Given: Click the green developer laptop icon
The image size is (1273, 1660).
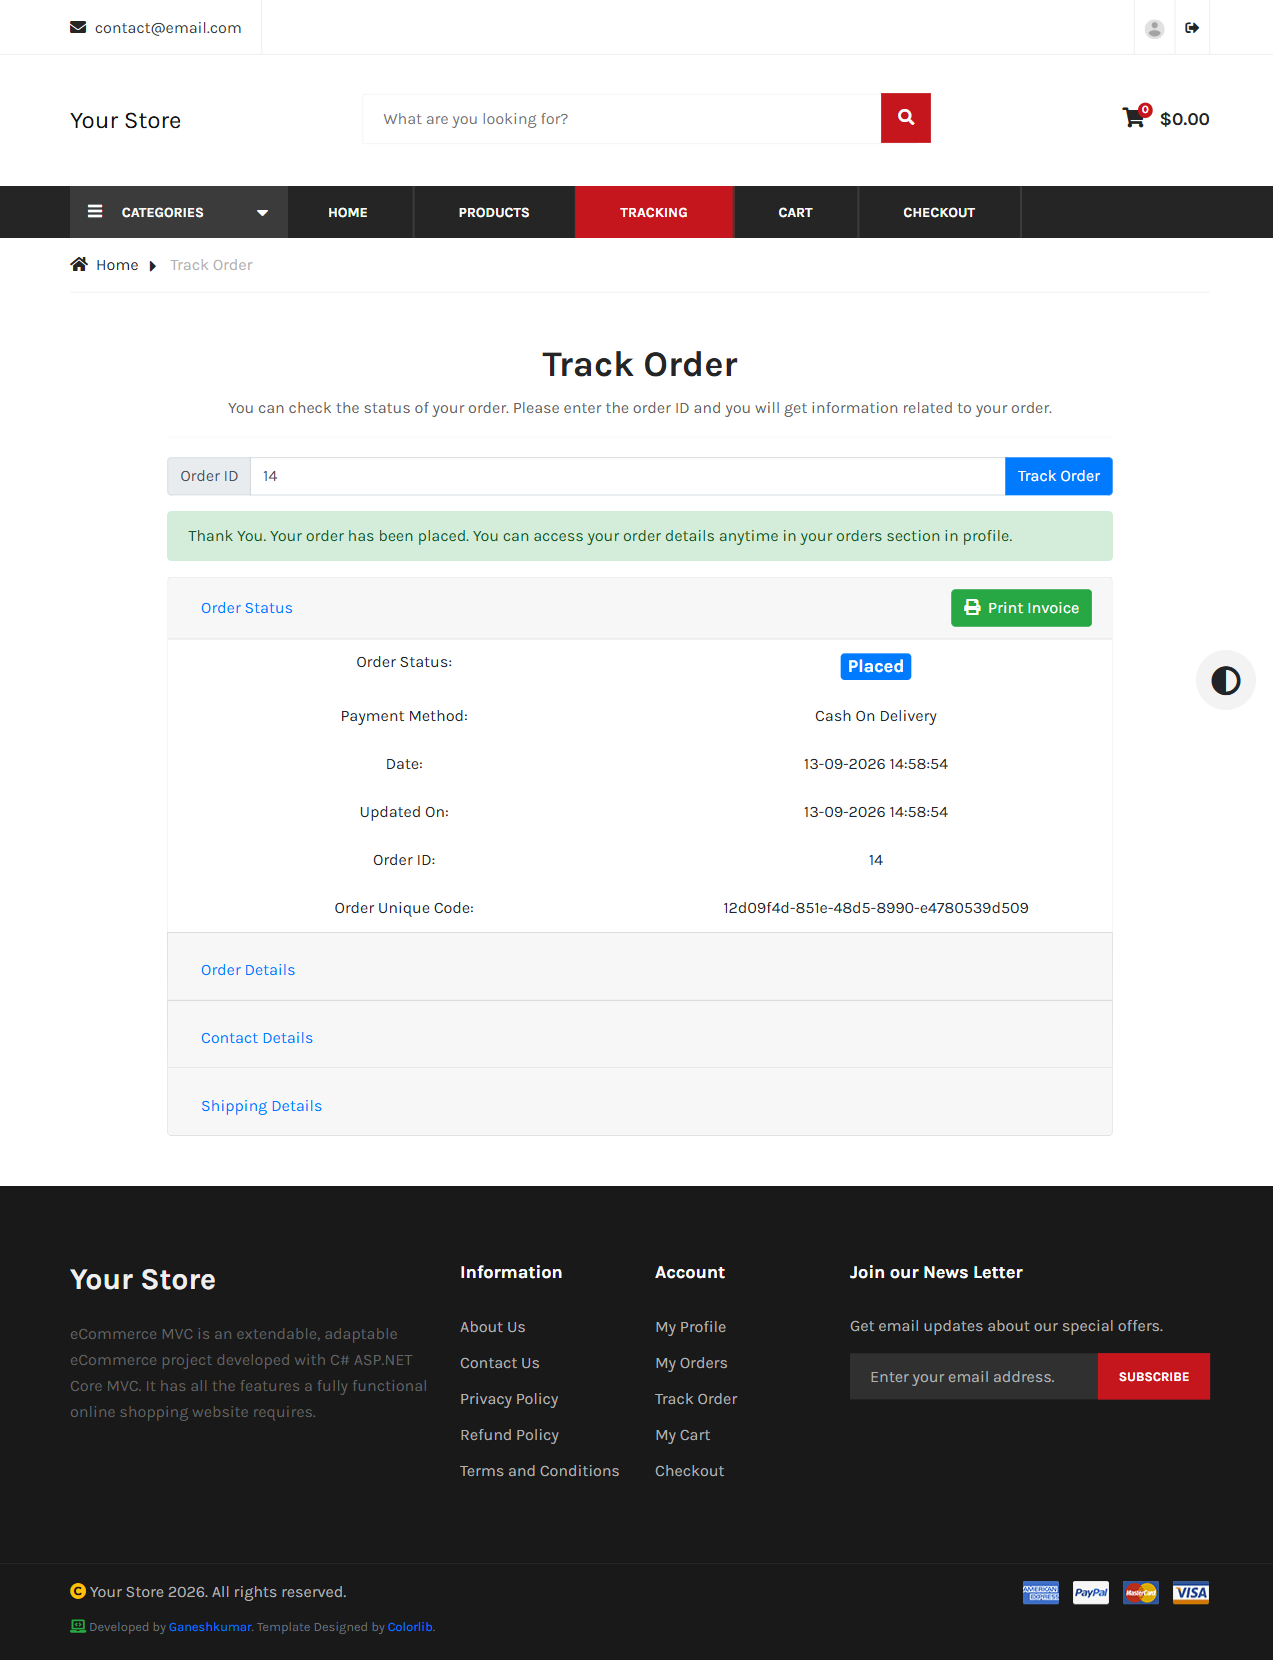Looking at the screenshot, I should pos(78,1626).
